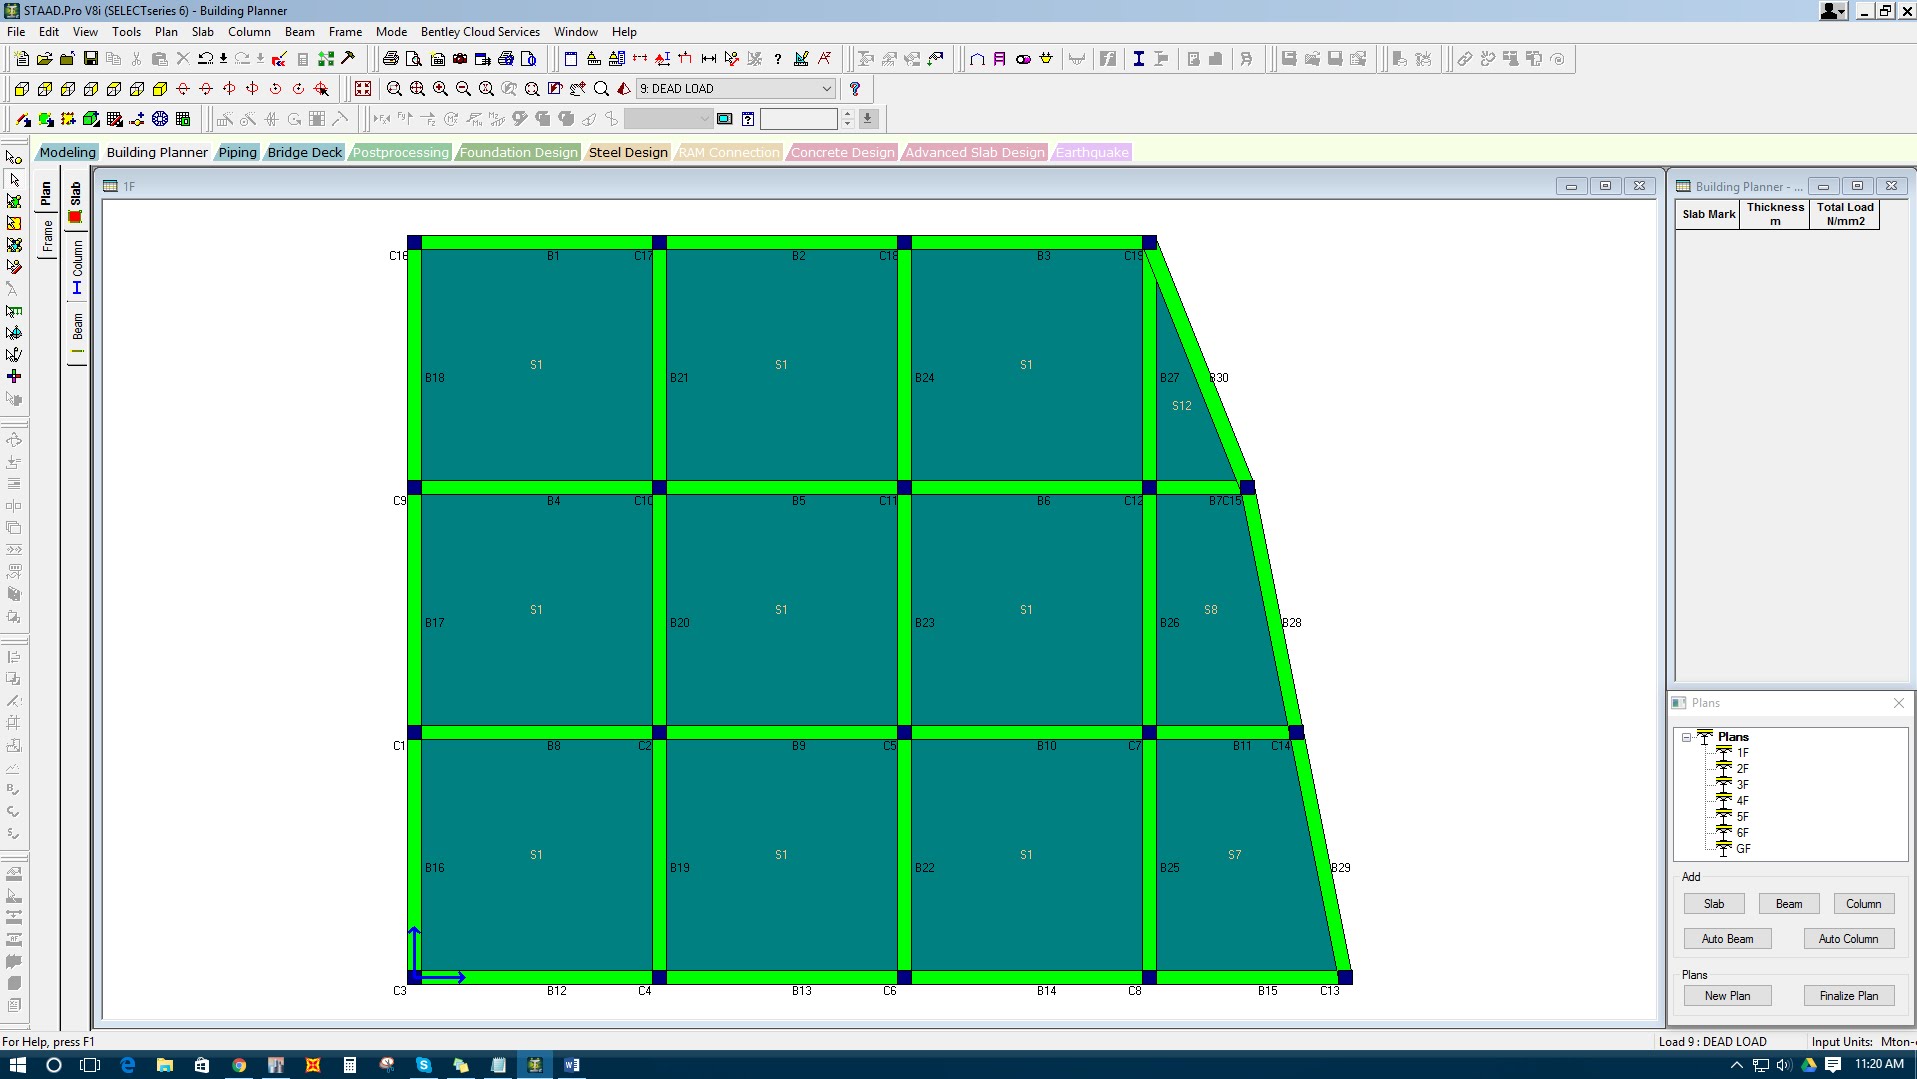1917x1079 pixels.
Task: Select the Zoom Out magnifier tool
Action: pos(462,88)
